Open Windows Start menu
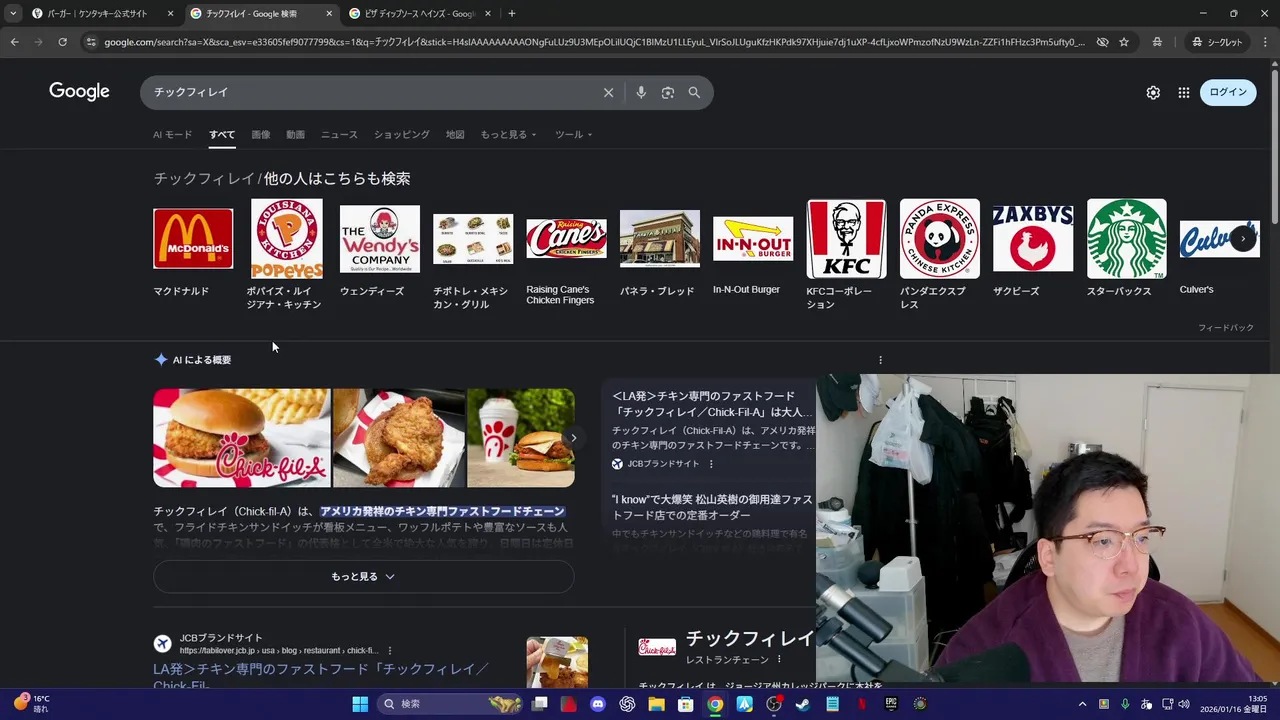 pos(360,704)
